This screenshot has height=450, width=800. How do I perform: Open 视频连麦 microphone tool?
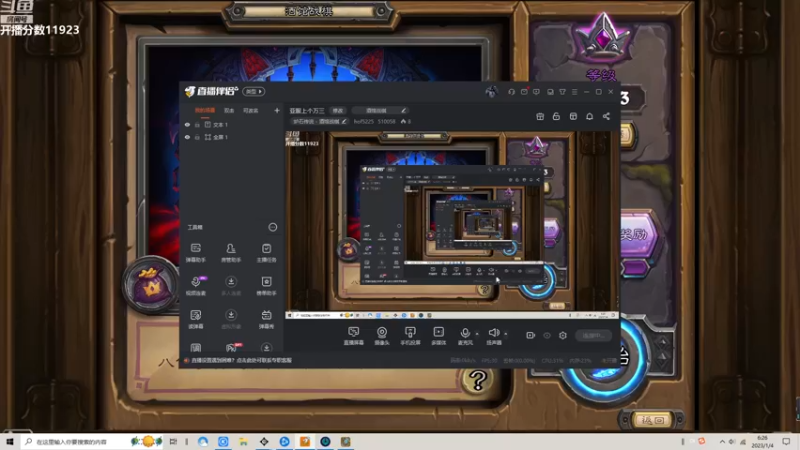(x=195, y=286)
